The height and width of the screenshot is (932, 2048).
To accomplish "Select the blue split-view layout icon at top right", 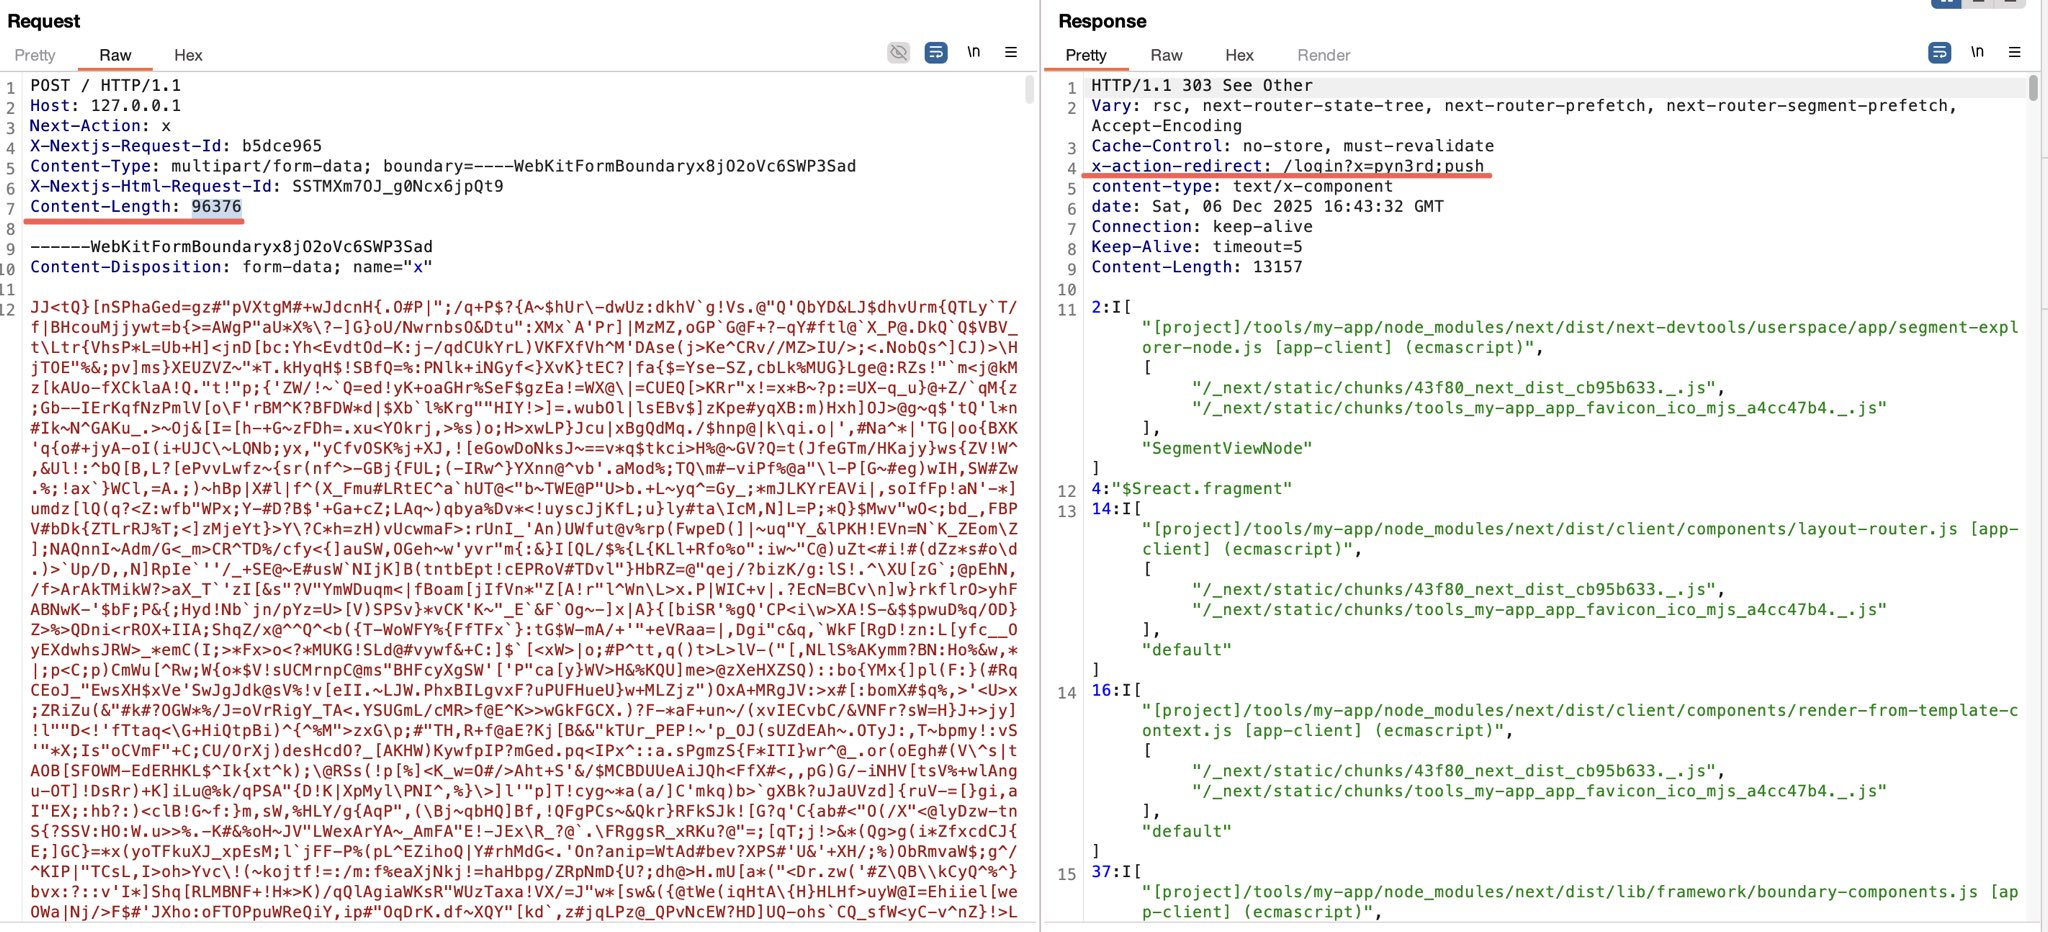I will click(x=1946, y=5).
